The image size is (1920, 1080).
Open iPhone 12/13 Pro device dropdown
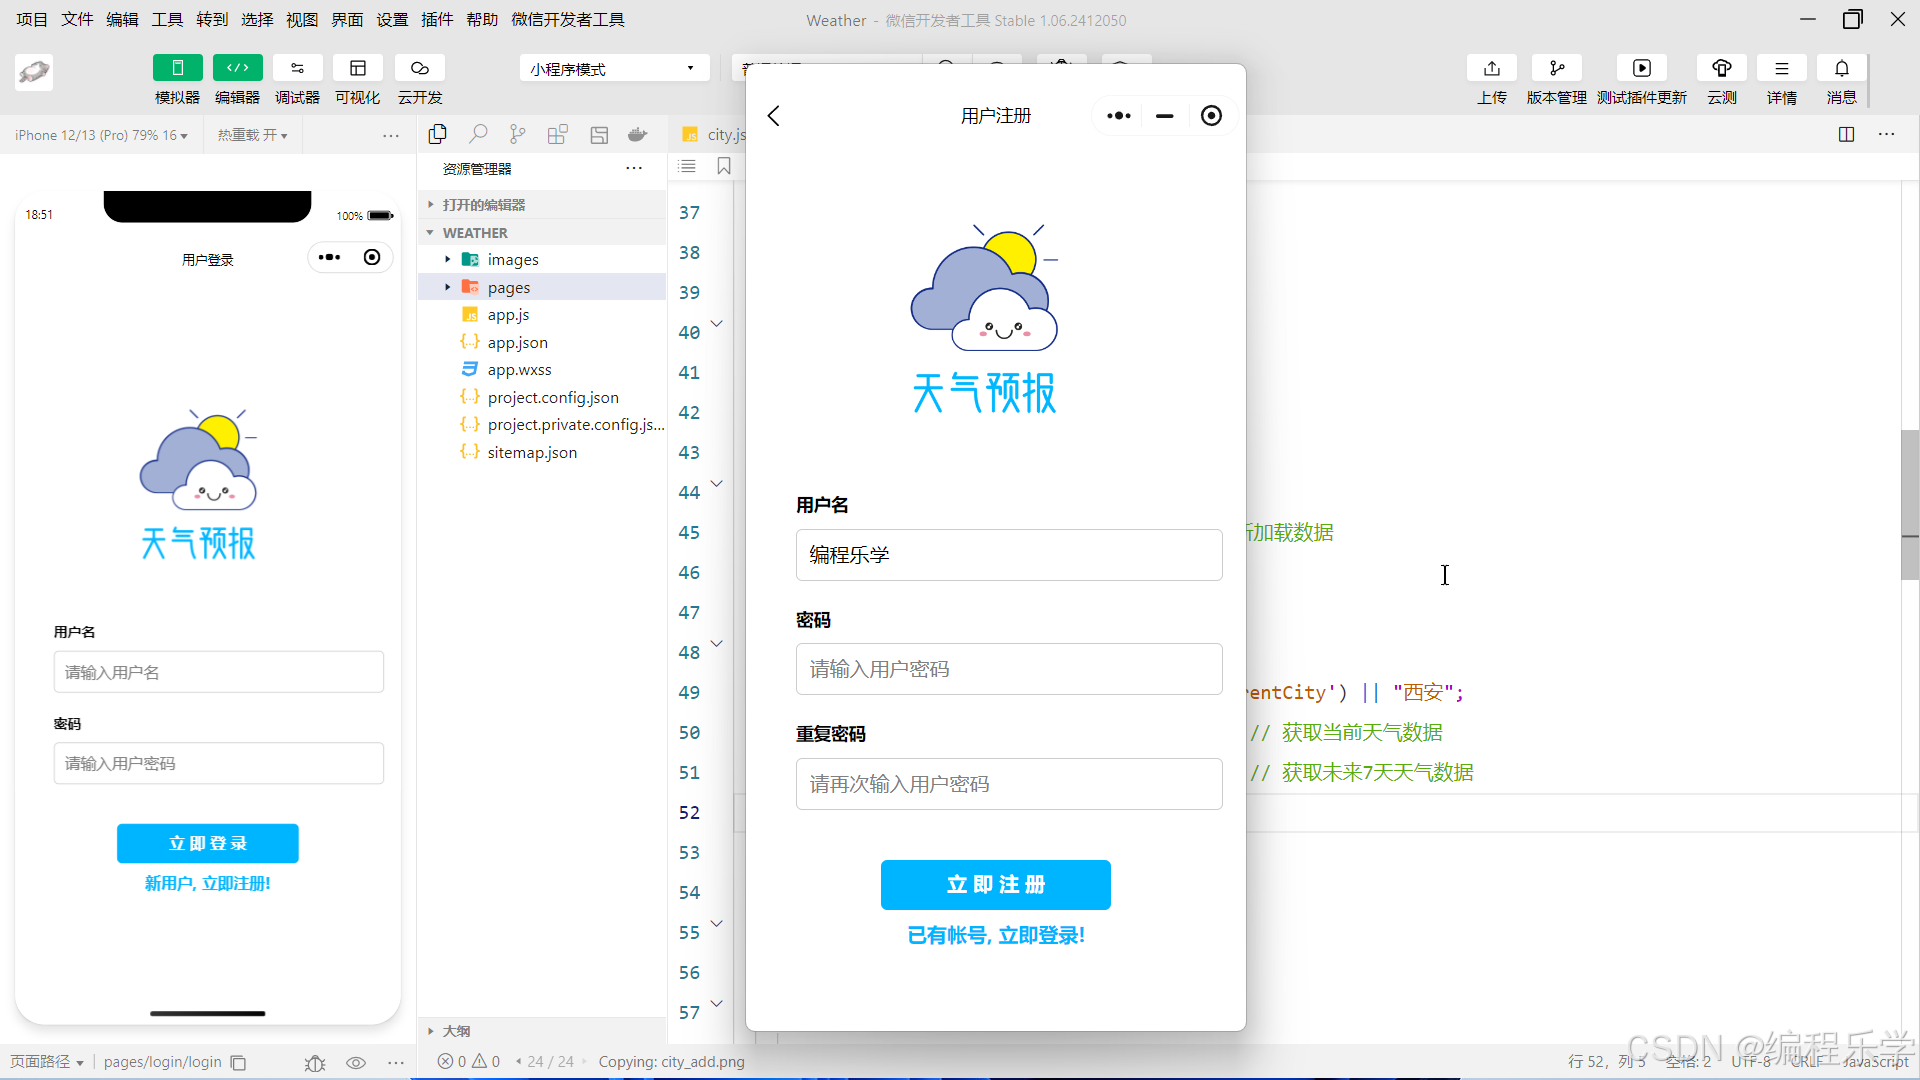tap(100, 135)
